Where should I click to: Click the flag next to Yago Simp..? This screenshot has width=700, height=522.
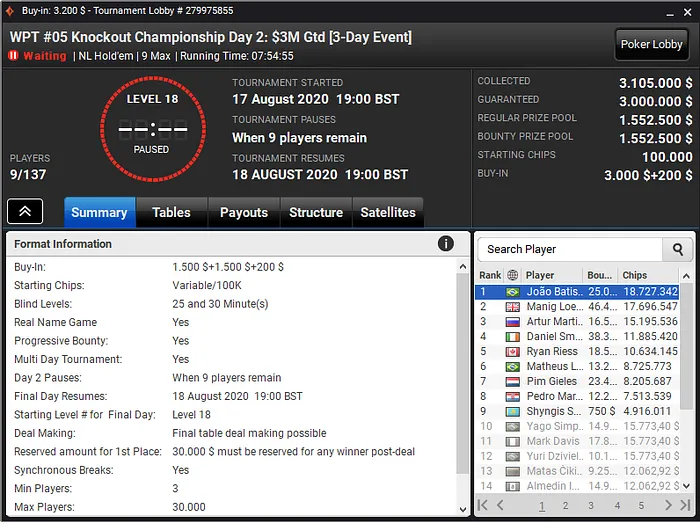(x=512, y=427)
